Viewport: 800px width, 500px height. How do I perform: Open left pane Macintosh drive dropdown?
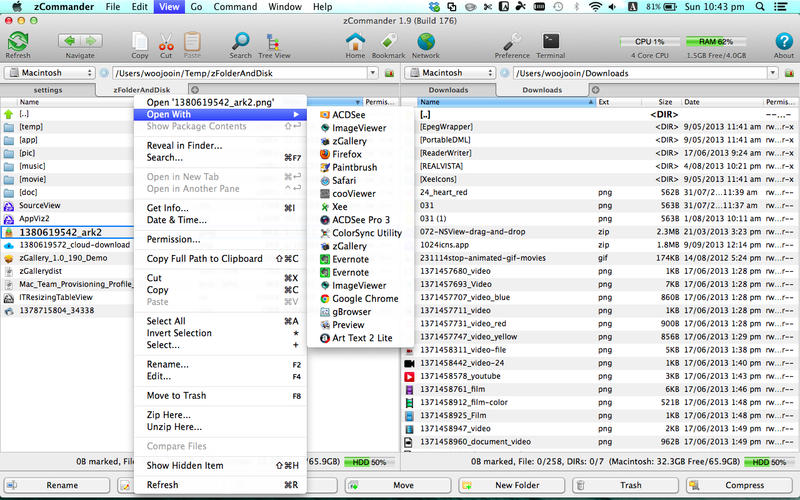(x=49, y=73)
